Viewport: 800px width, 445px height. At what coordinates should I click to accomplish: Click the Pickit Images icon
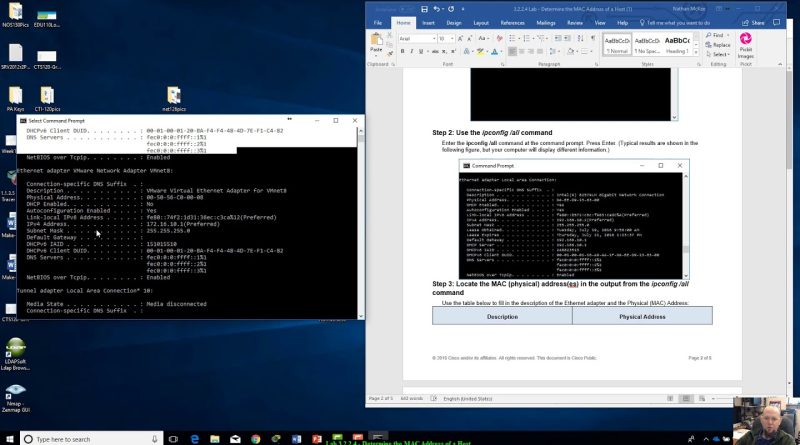pos(745,45)
